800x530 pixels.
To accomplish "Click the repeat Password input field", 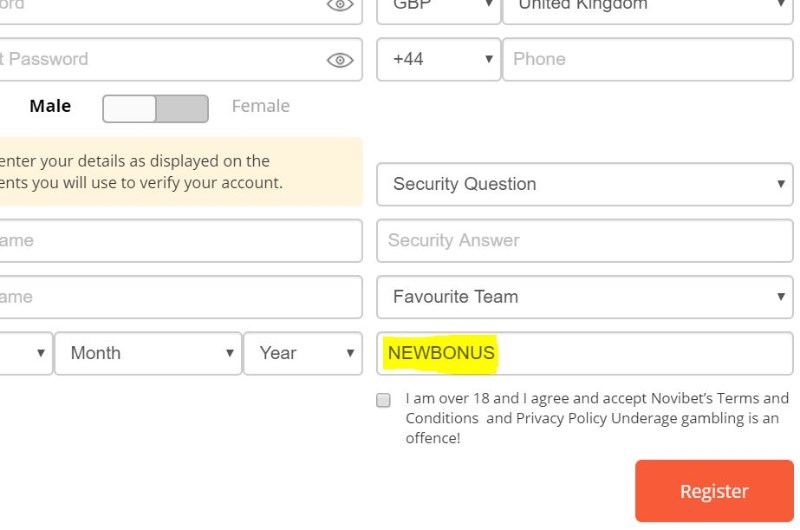I will (181, 59).
